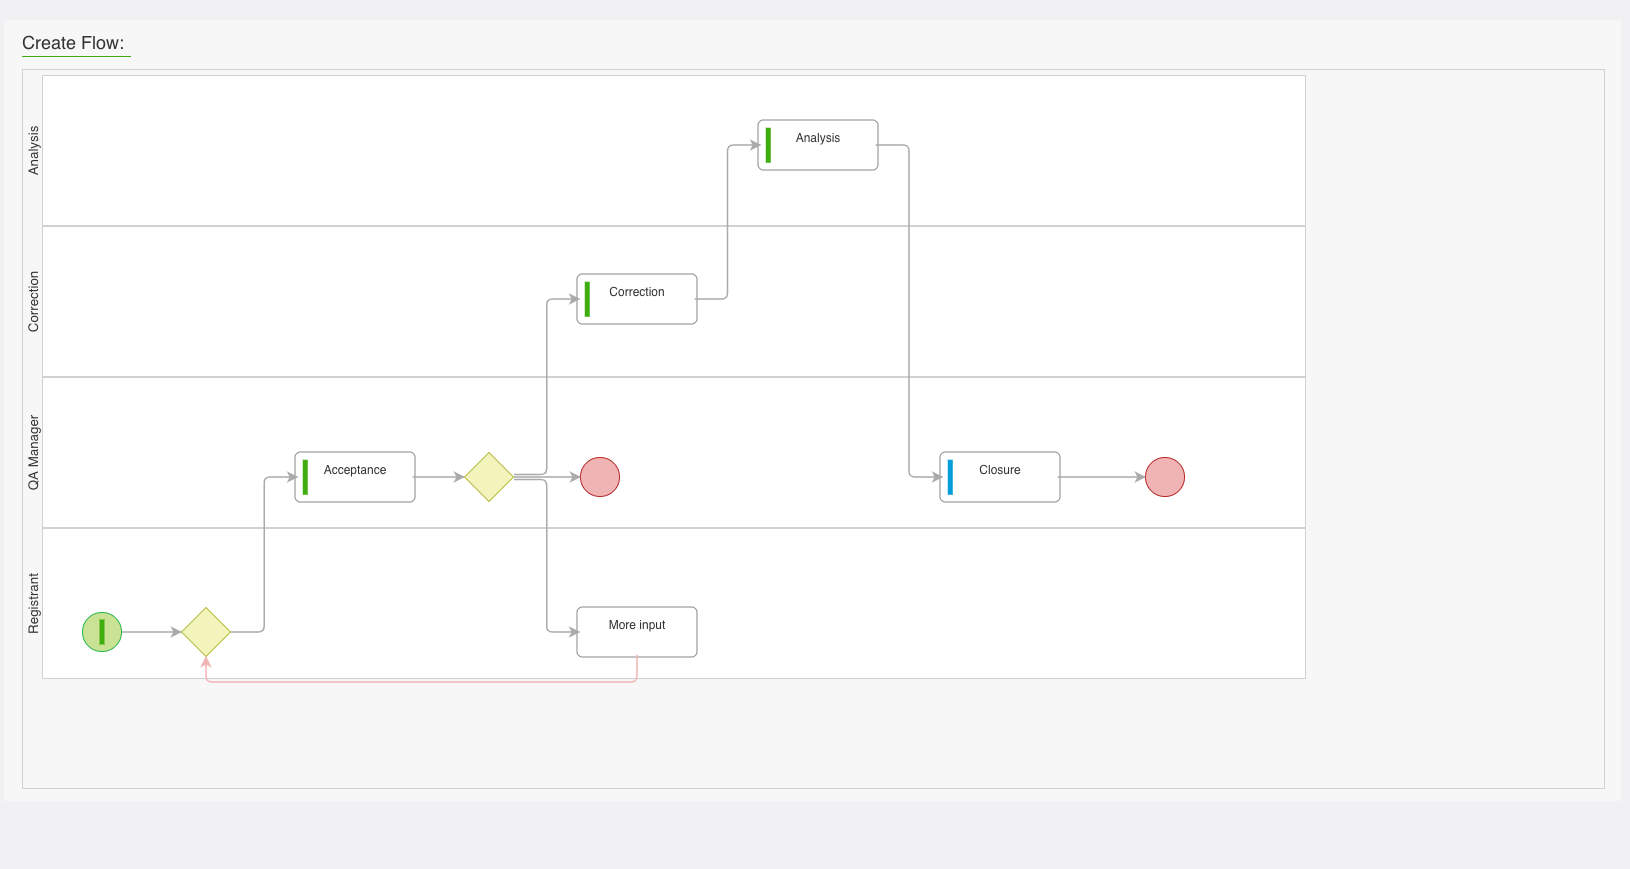The height and width of the screenshot is (869, 1630).
Task: Click the vertical Analysis swimlane label
Action: [34, 151]
